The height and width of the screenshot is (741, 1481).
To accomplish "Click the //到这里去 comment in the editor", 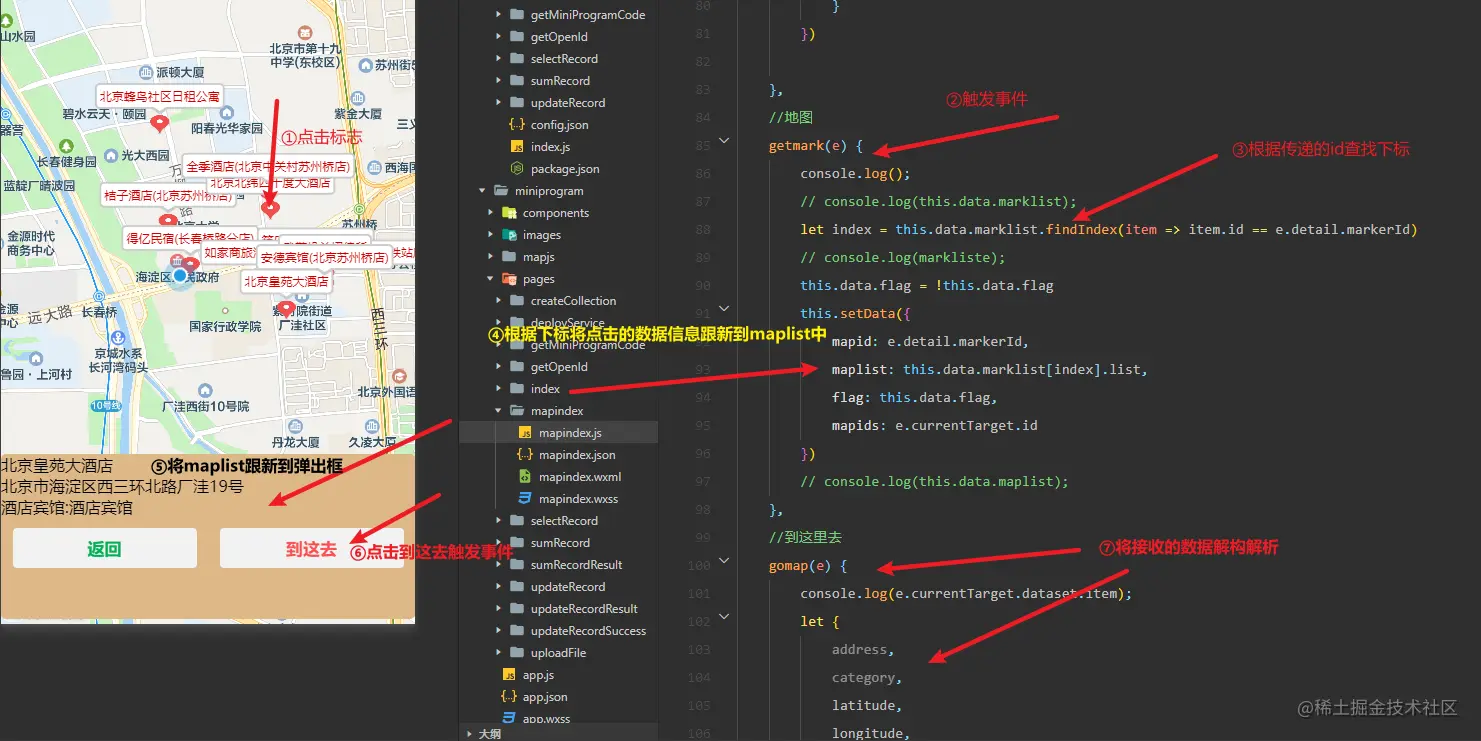I will tap(805, 537).
